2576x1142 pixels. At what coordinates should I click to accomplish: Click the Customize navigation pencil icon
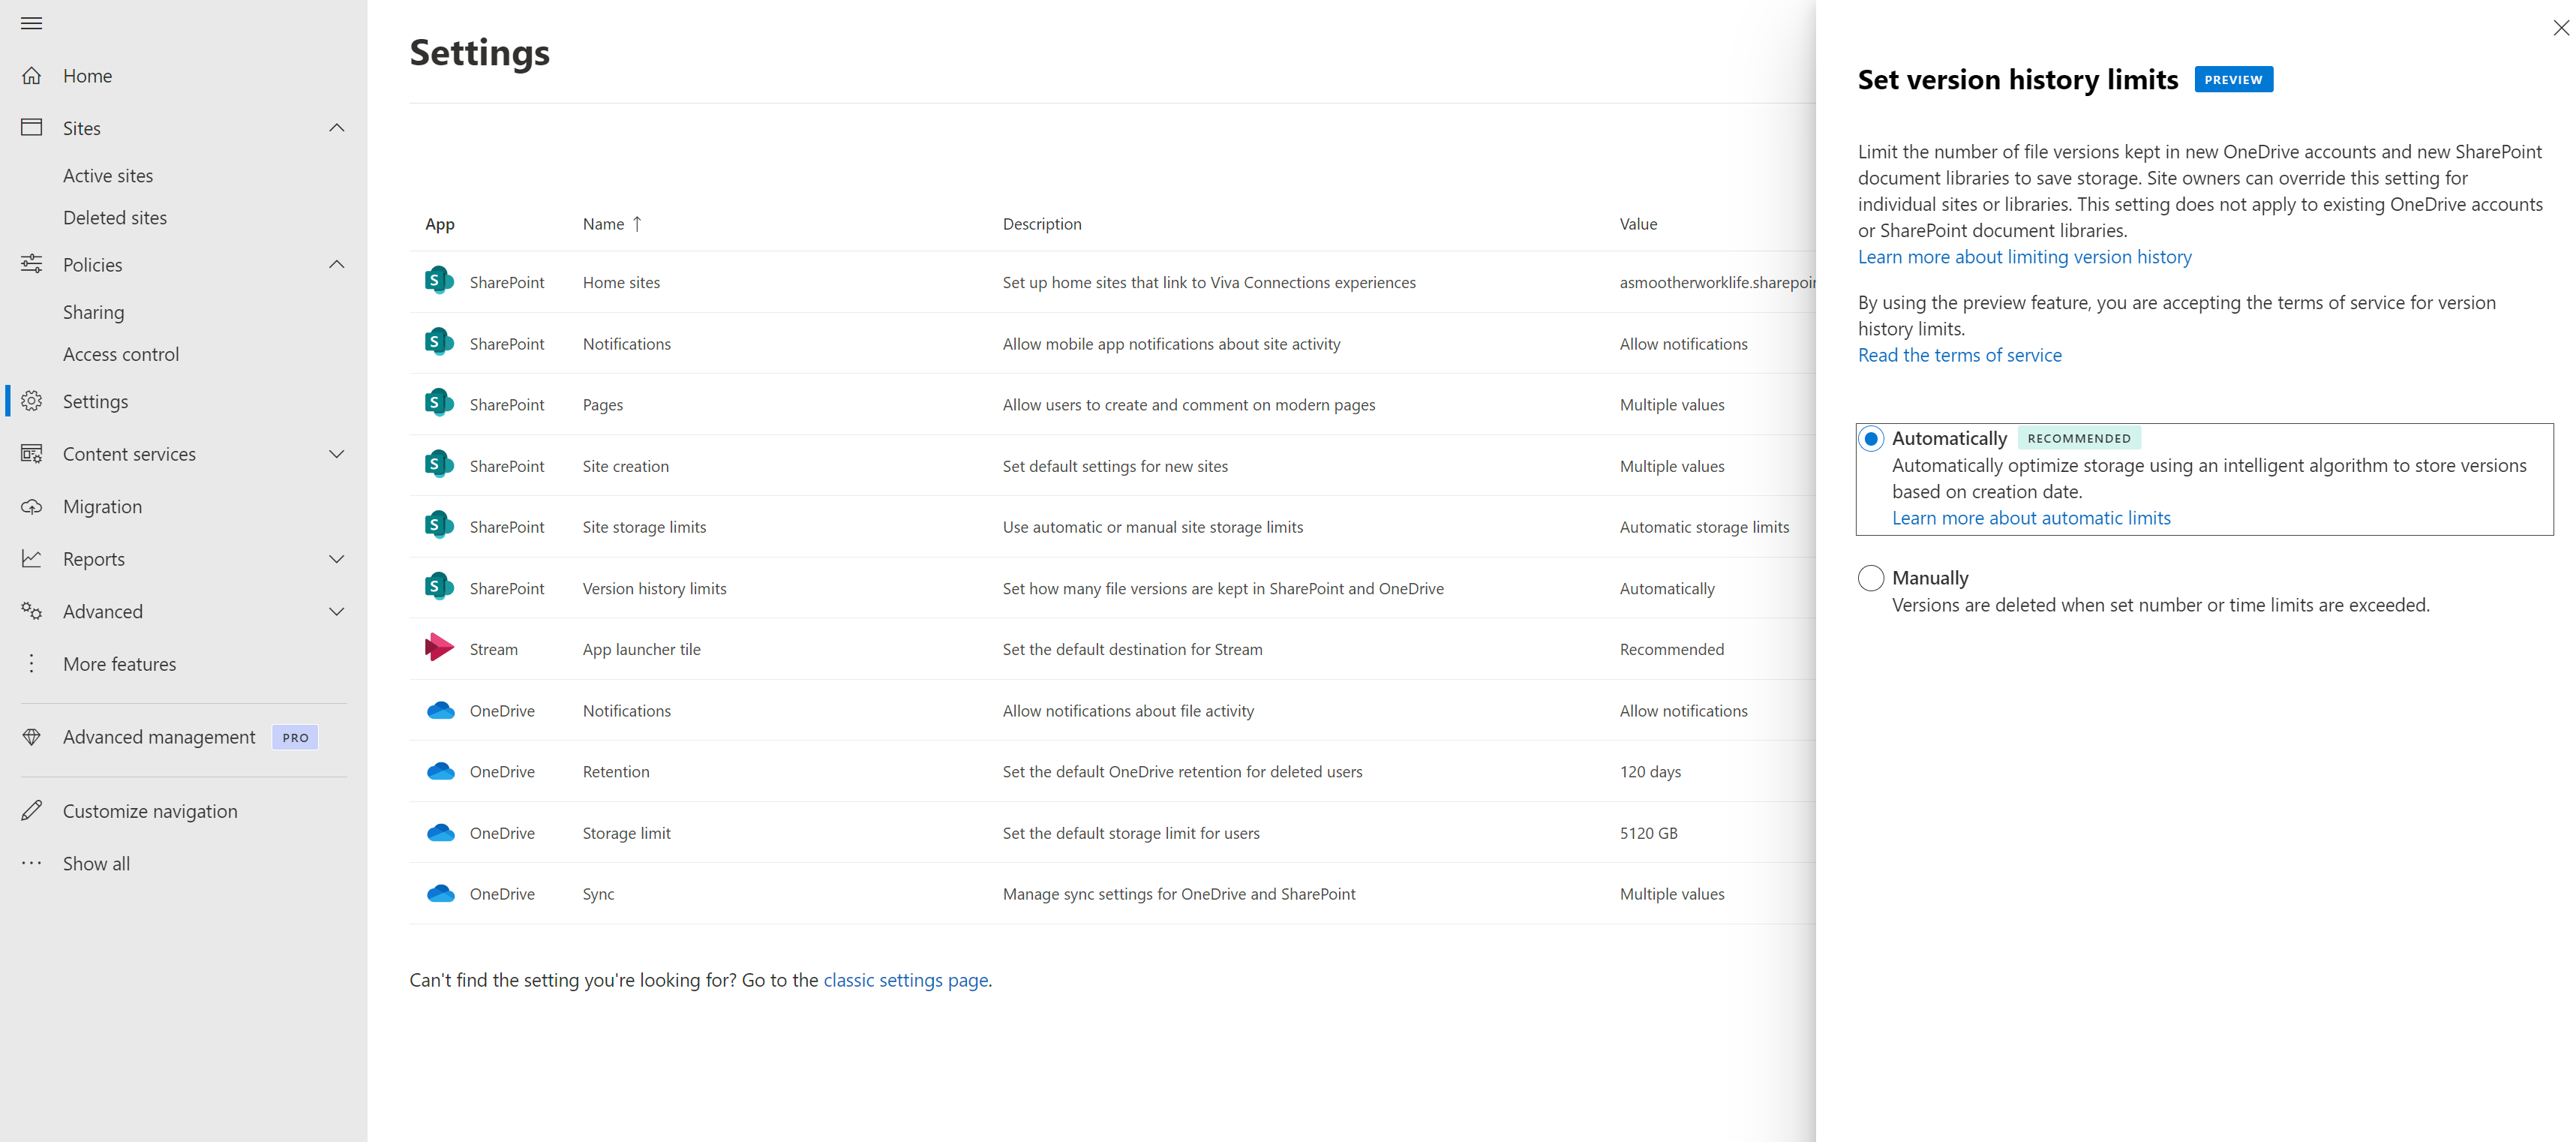coord(31,811)
